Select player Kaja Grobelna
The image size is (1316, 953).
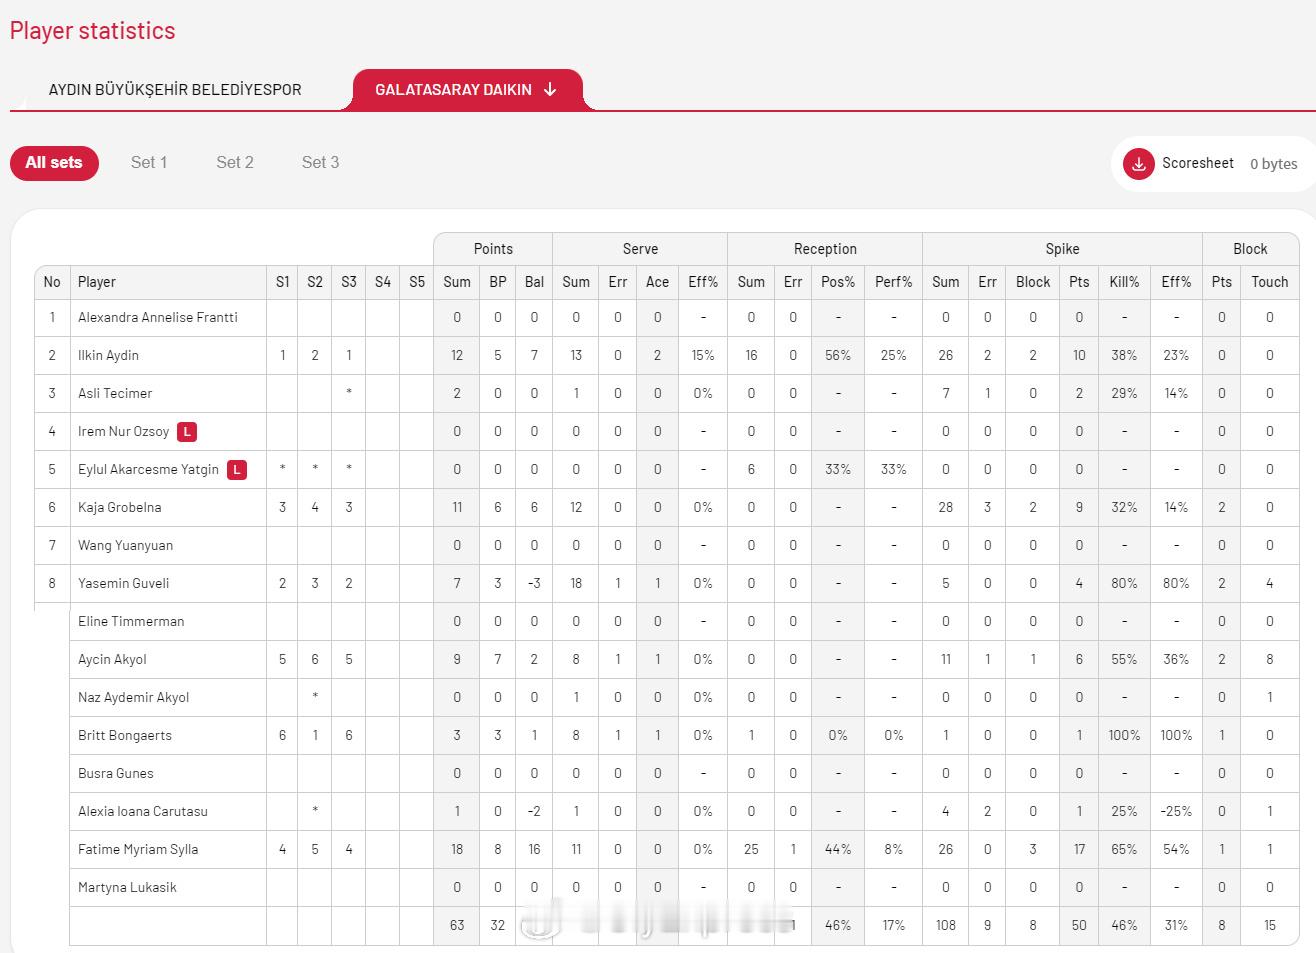pyautogui.click(x=119, y=507)
